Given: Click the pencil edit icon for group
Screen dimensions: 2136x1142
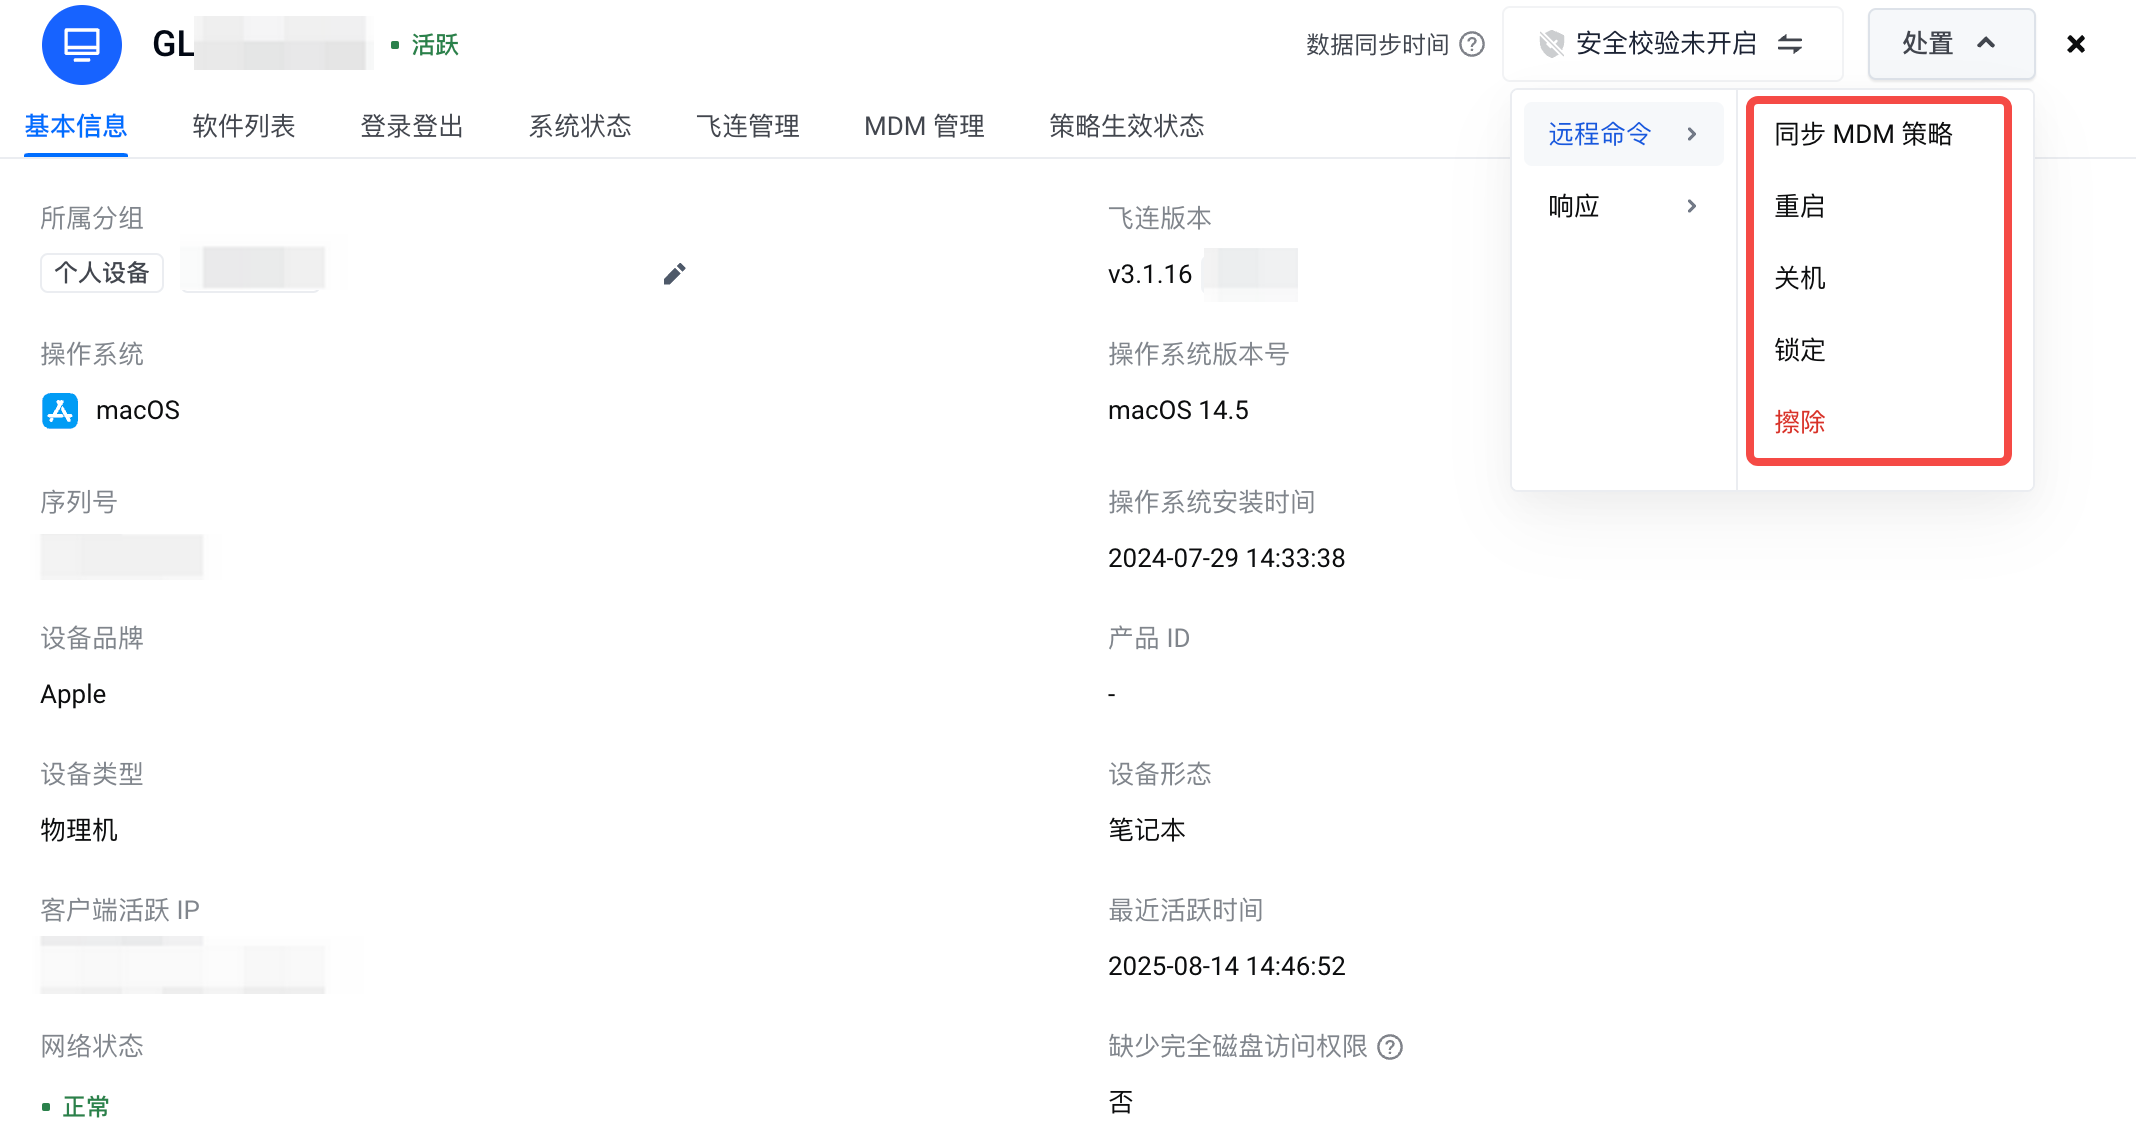Looking at the screenshot, I should click(674, 274).
